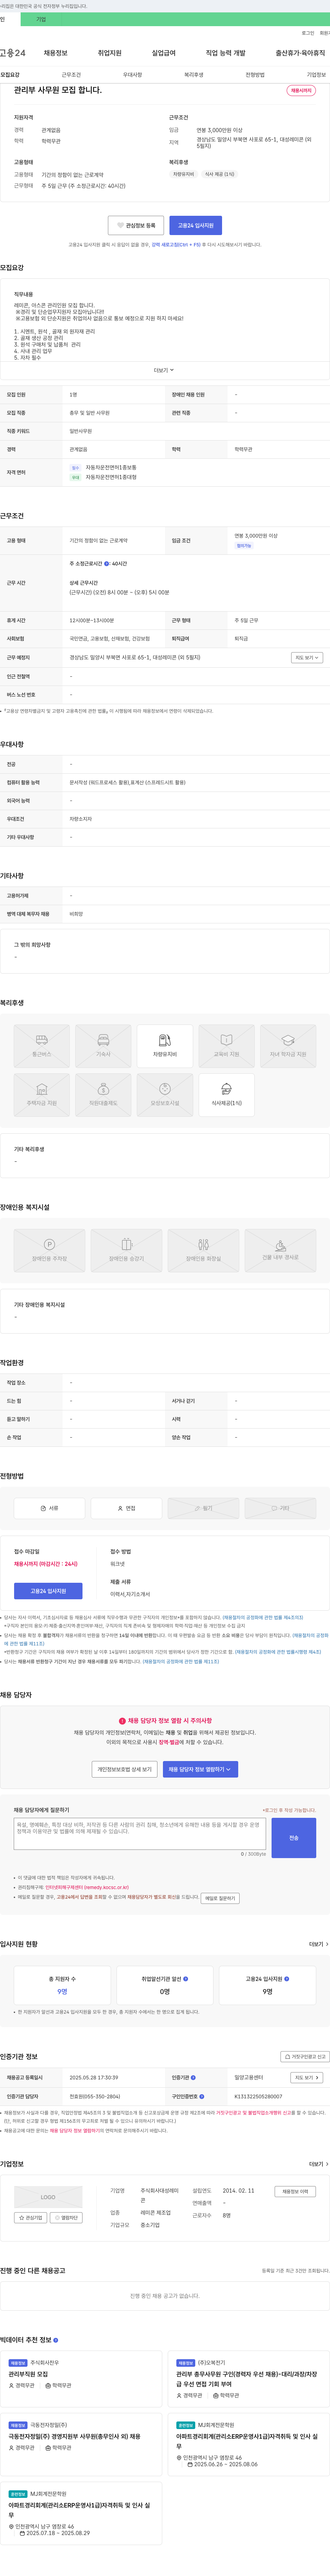Click the 서류 selection method box

[x=49, y=1508]
